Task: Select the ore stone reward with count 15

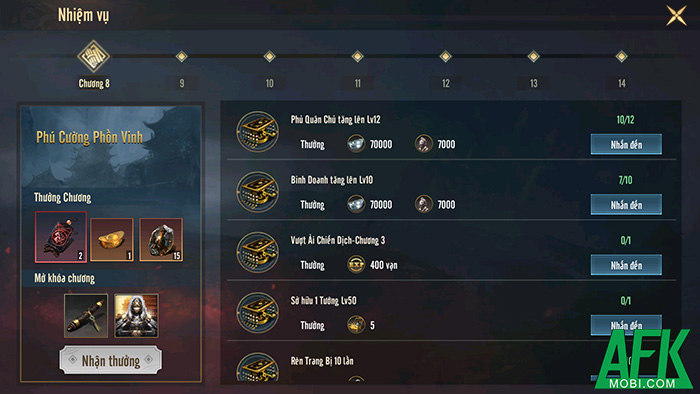Action: point(161,240)
